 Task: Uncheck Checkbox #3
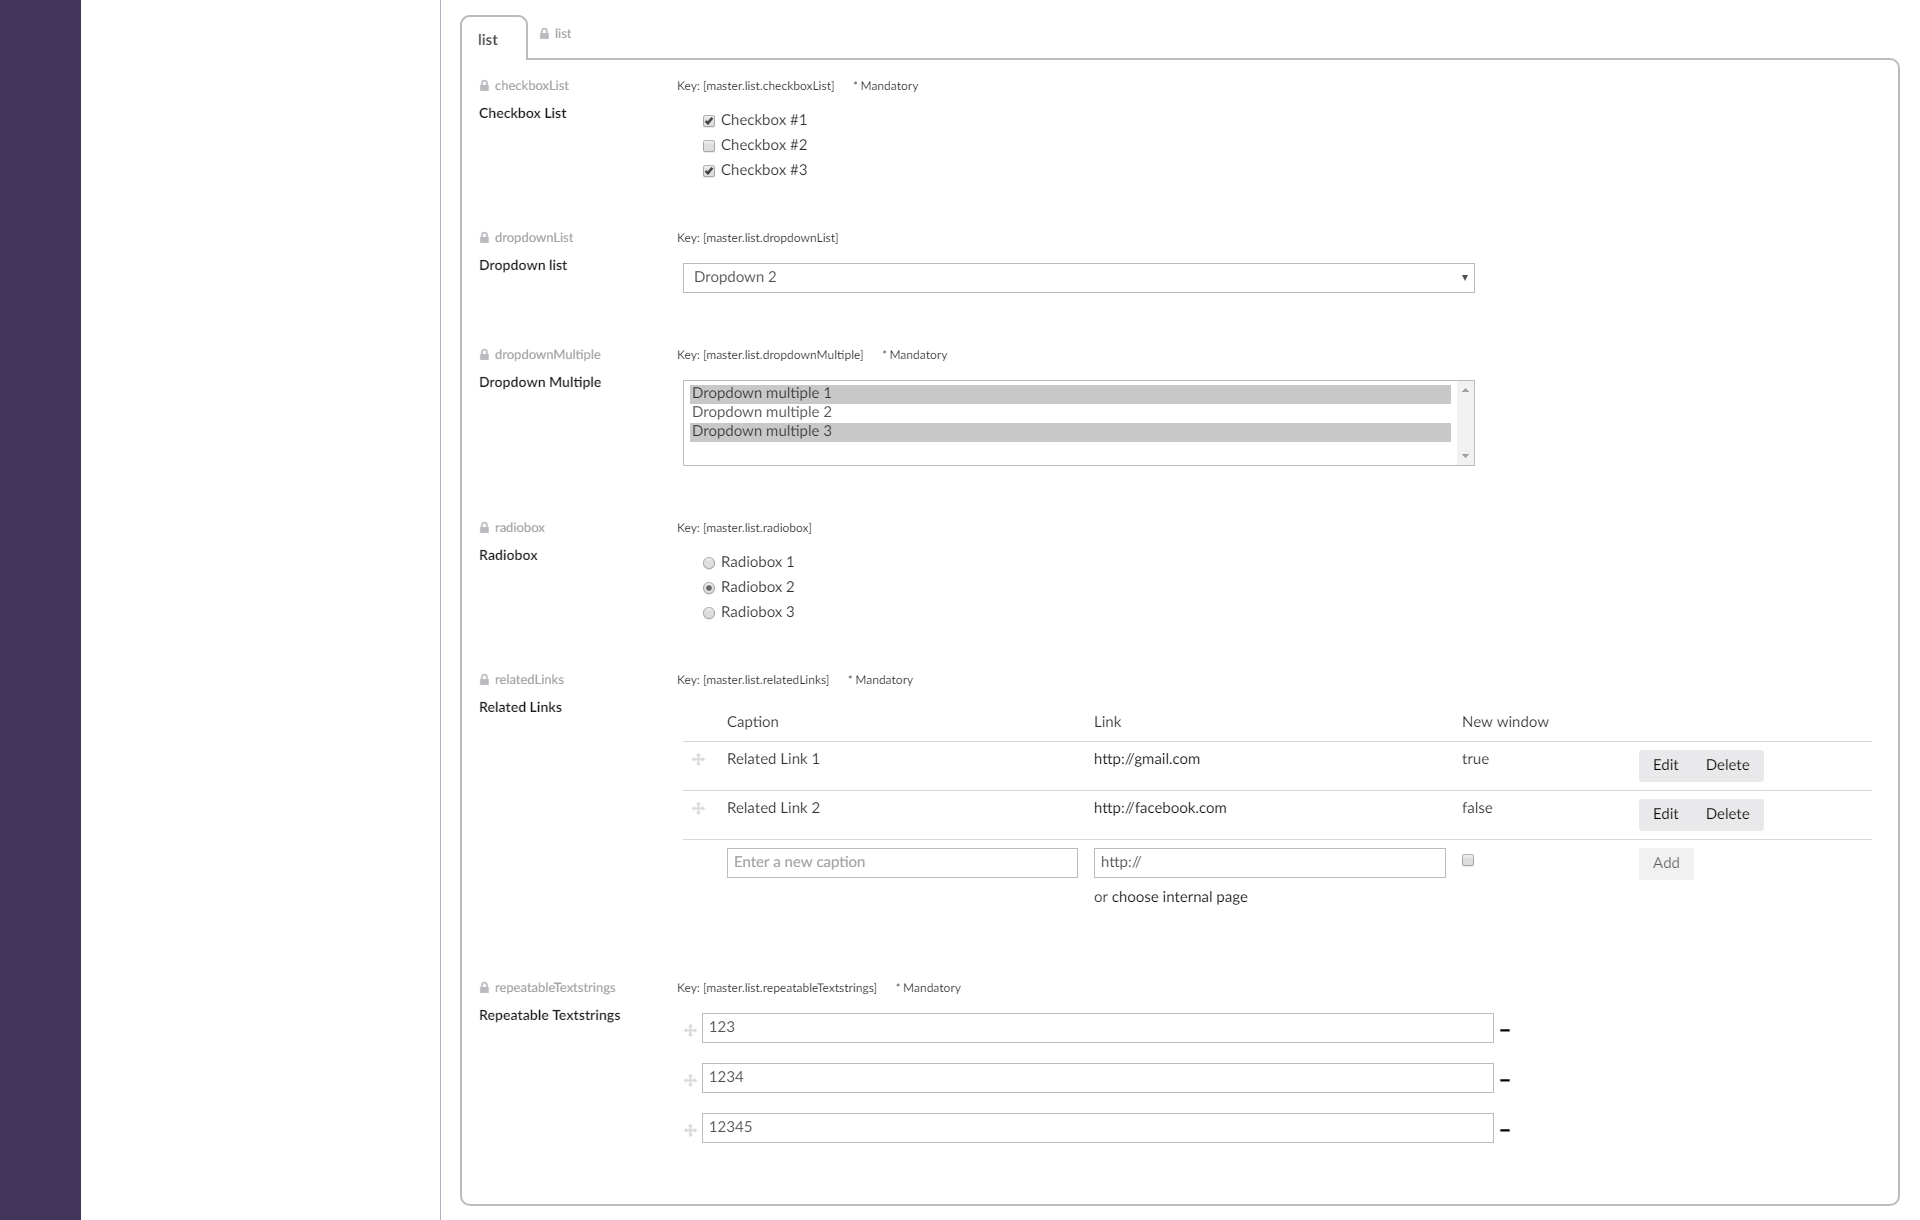tap(709, 171)
